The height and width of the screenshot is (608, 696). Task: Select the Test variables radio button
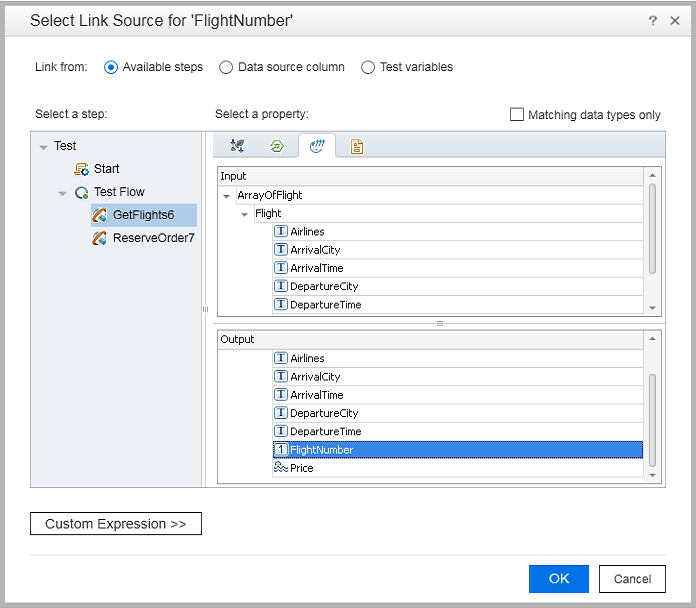point(368,67)
